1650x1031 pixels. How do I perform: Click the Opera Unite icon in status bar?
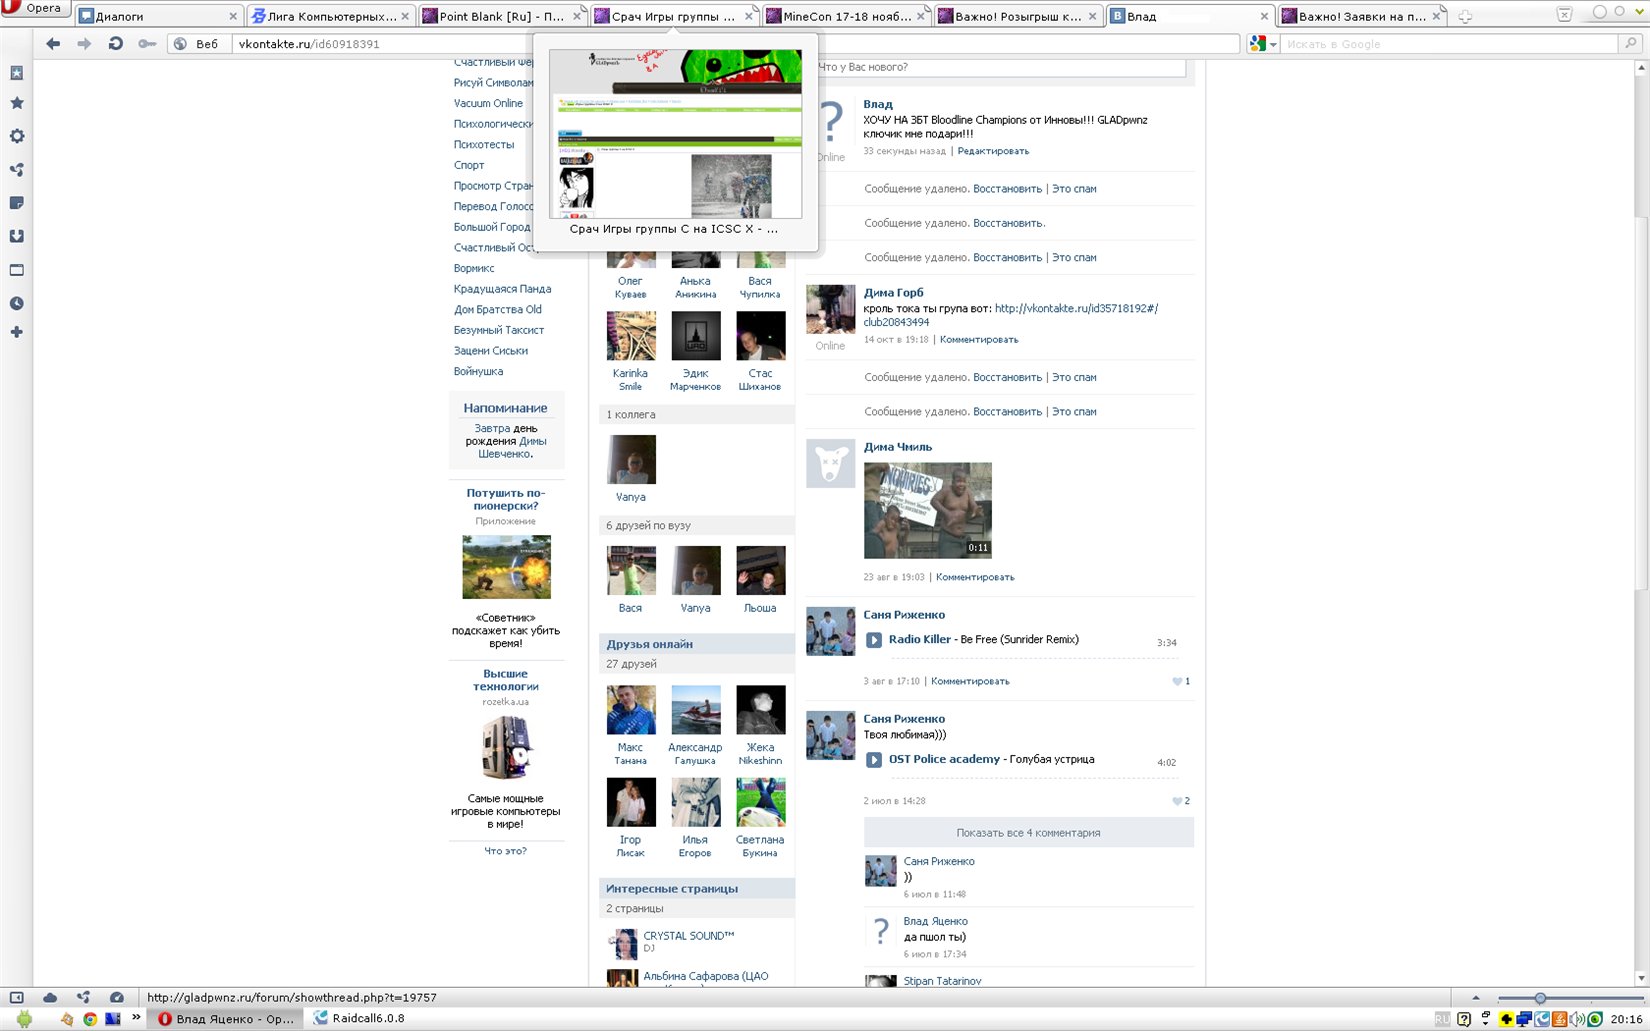[x=83, y=997]
